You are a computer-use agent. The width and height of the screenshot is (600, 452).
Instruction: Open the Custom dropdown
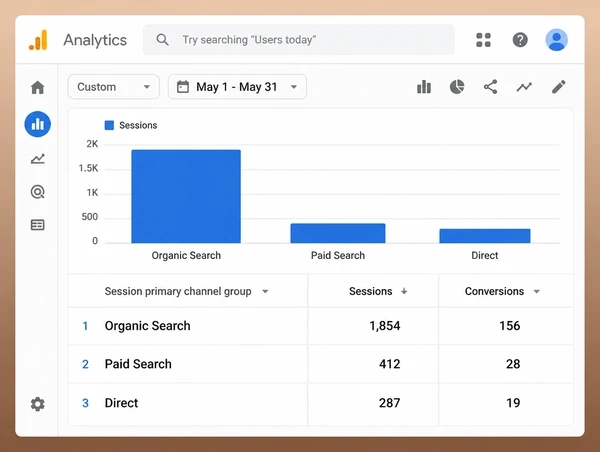[114, 87]
